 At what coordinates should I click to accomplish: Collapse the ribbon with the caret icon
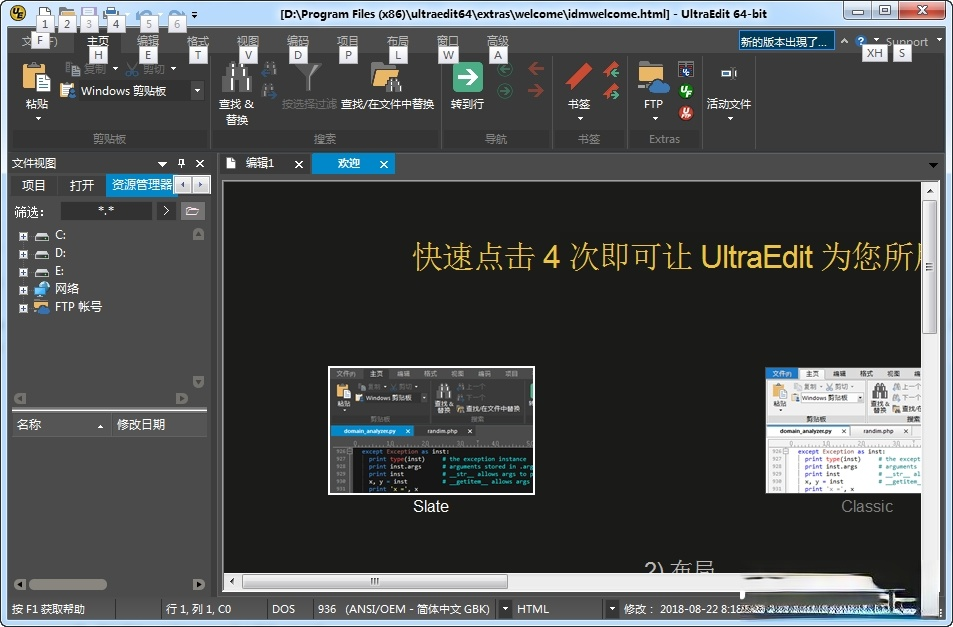point(844,41)
